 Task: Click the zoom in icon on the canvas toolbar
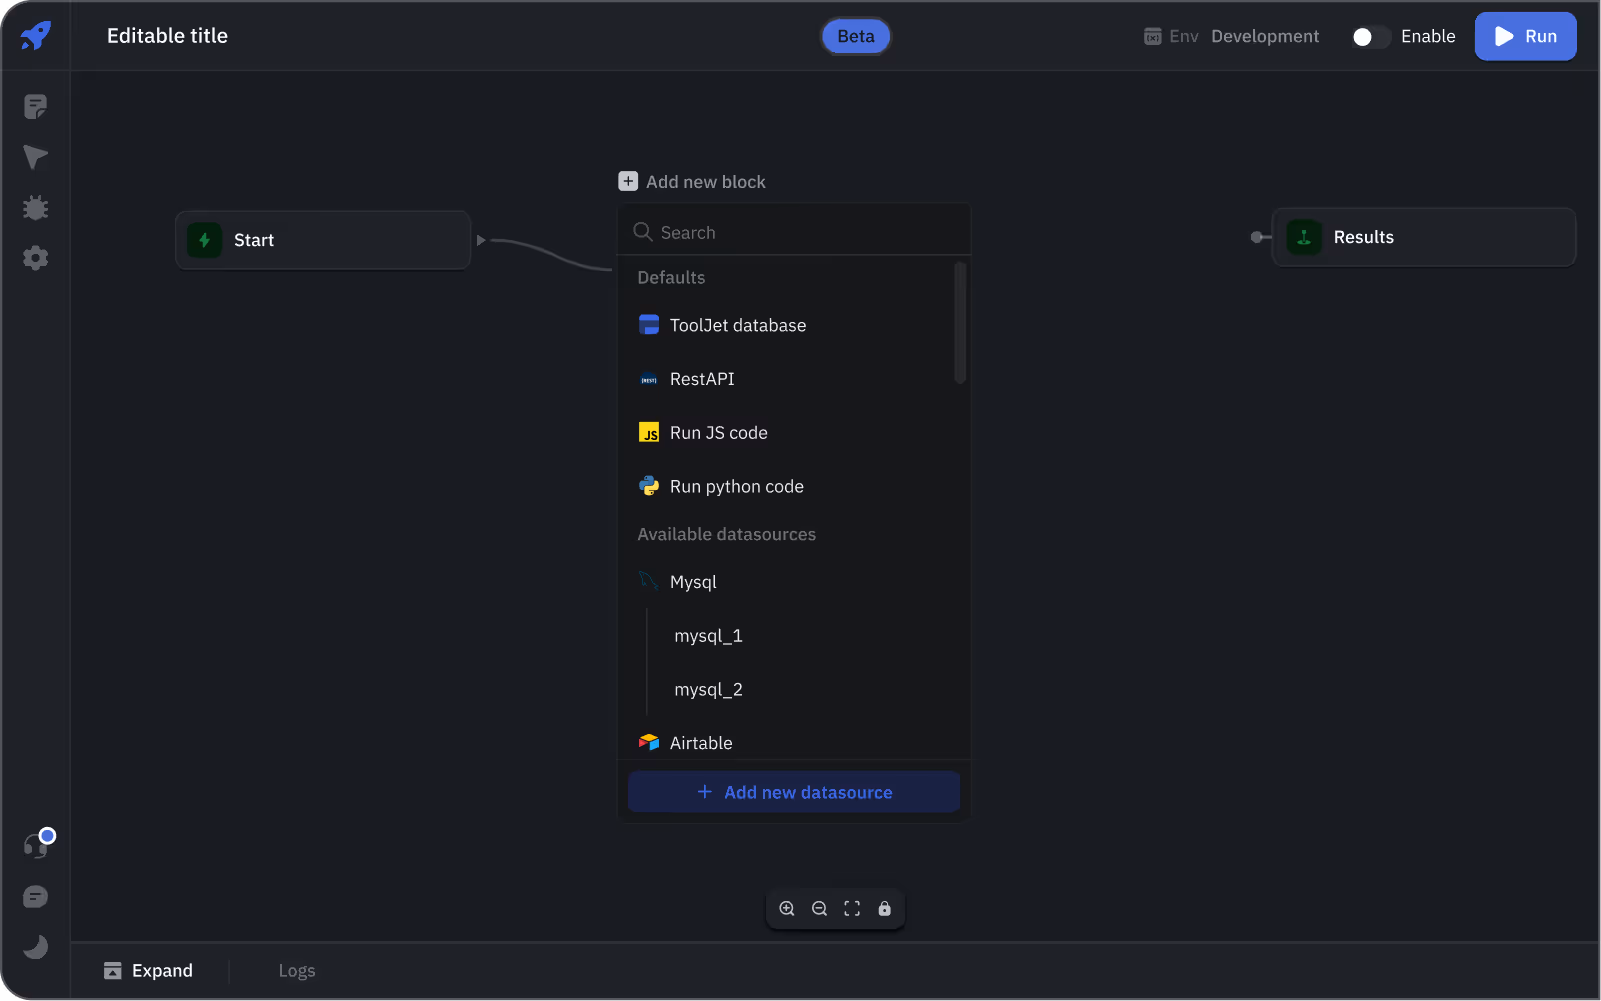click(787, 908)
